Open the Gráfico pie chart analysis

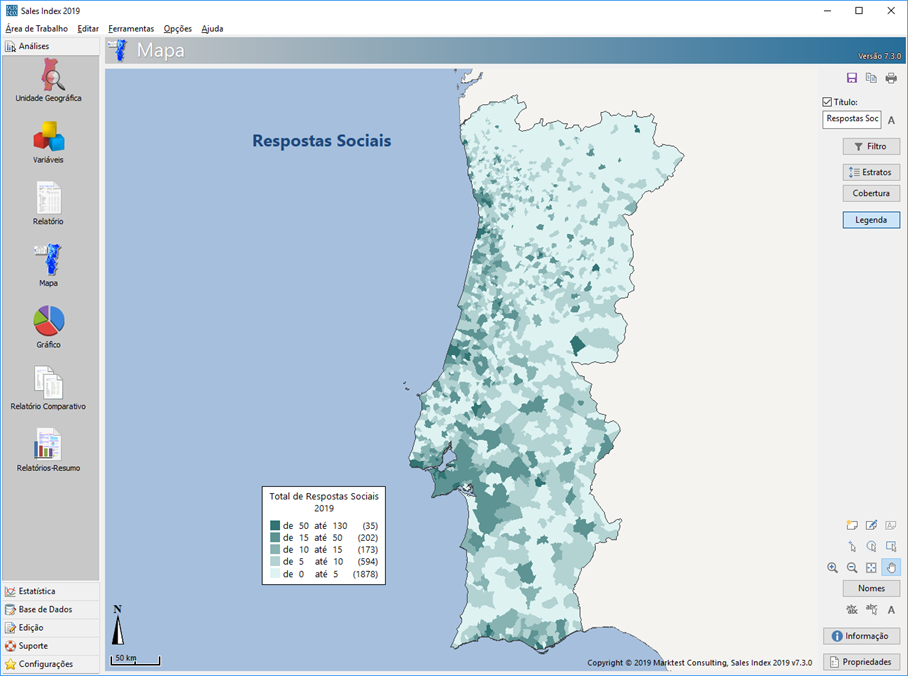(49, 327)
